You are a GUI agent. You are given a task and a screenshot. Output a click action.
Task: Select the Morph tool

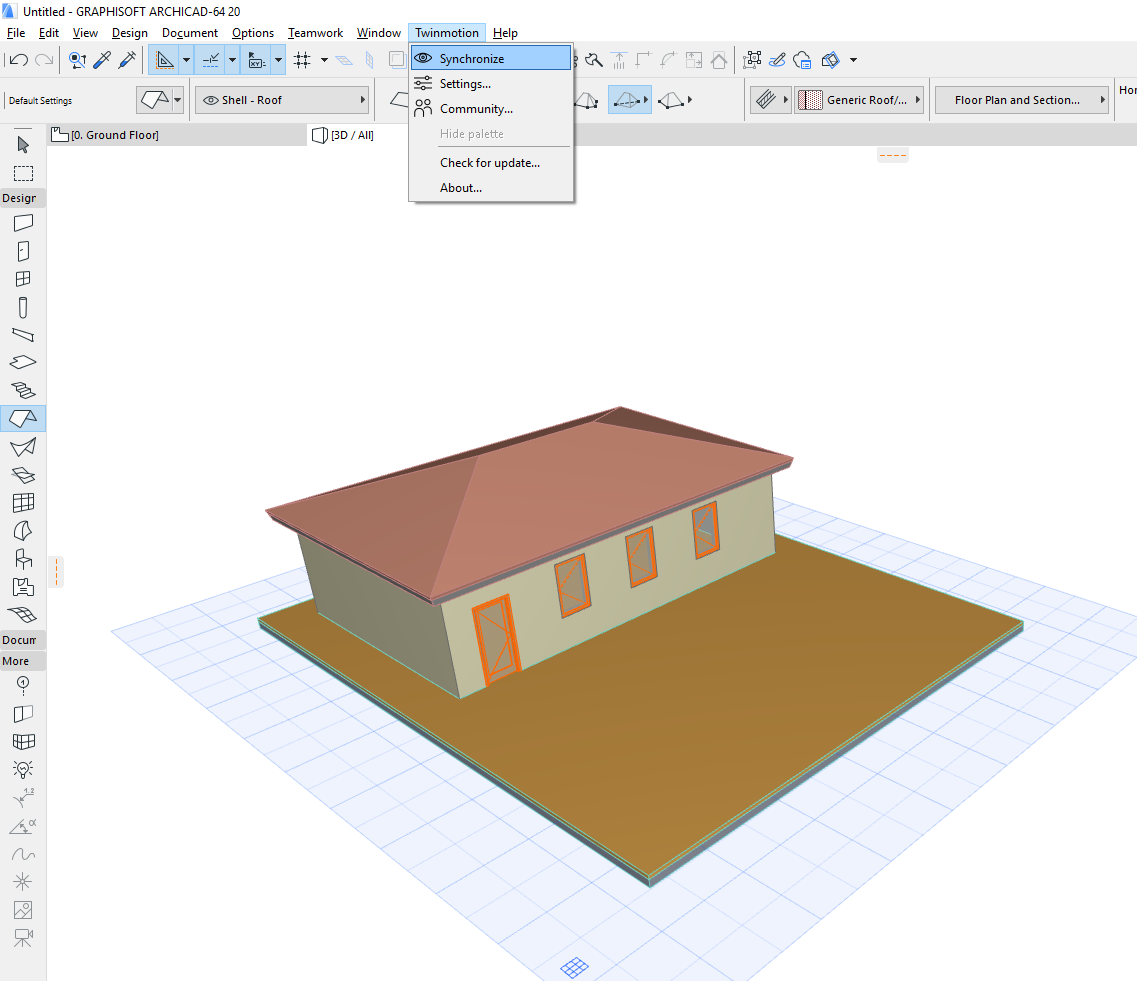(23, 531)
